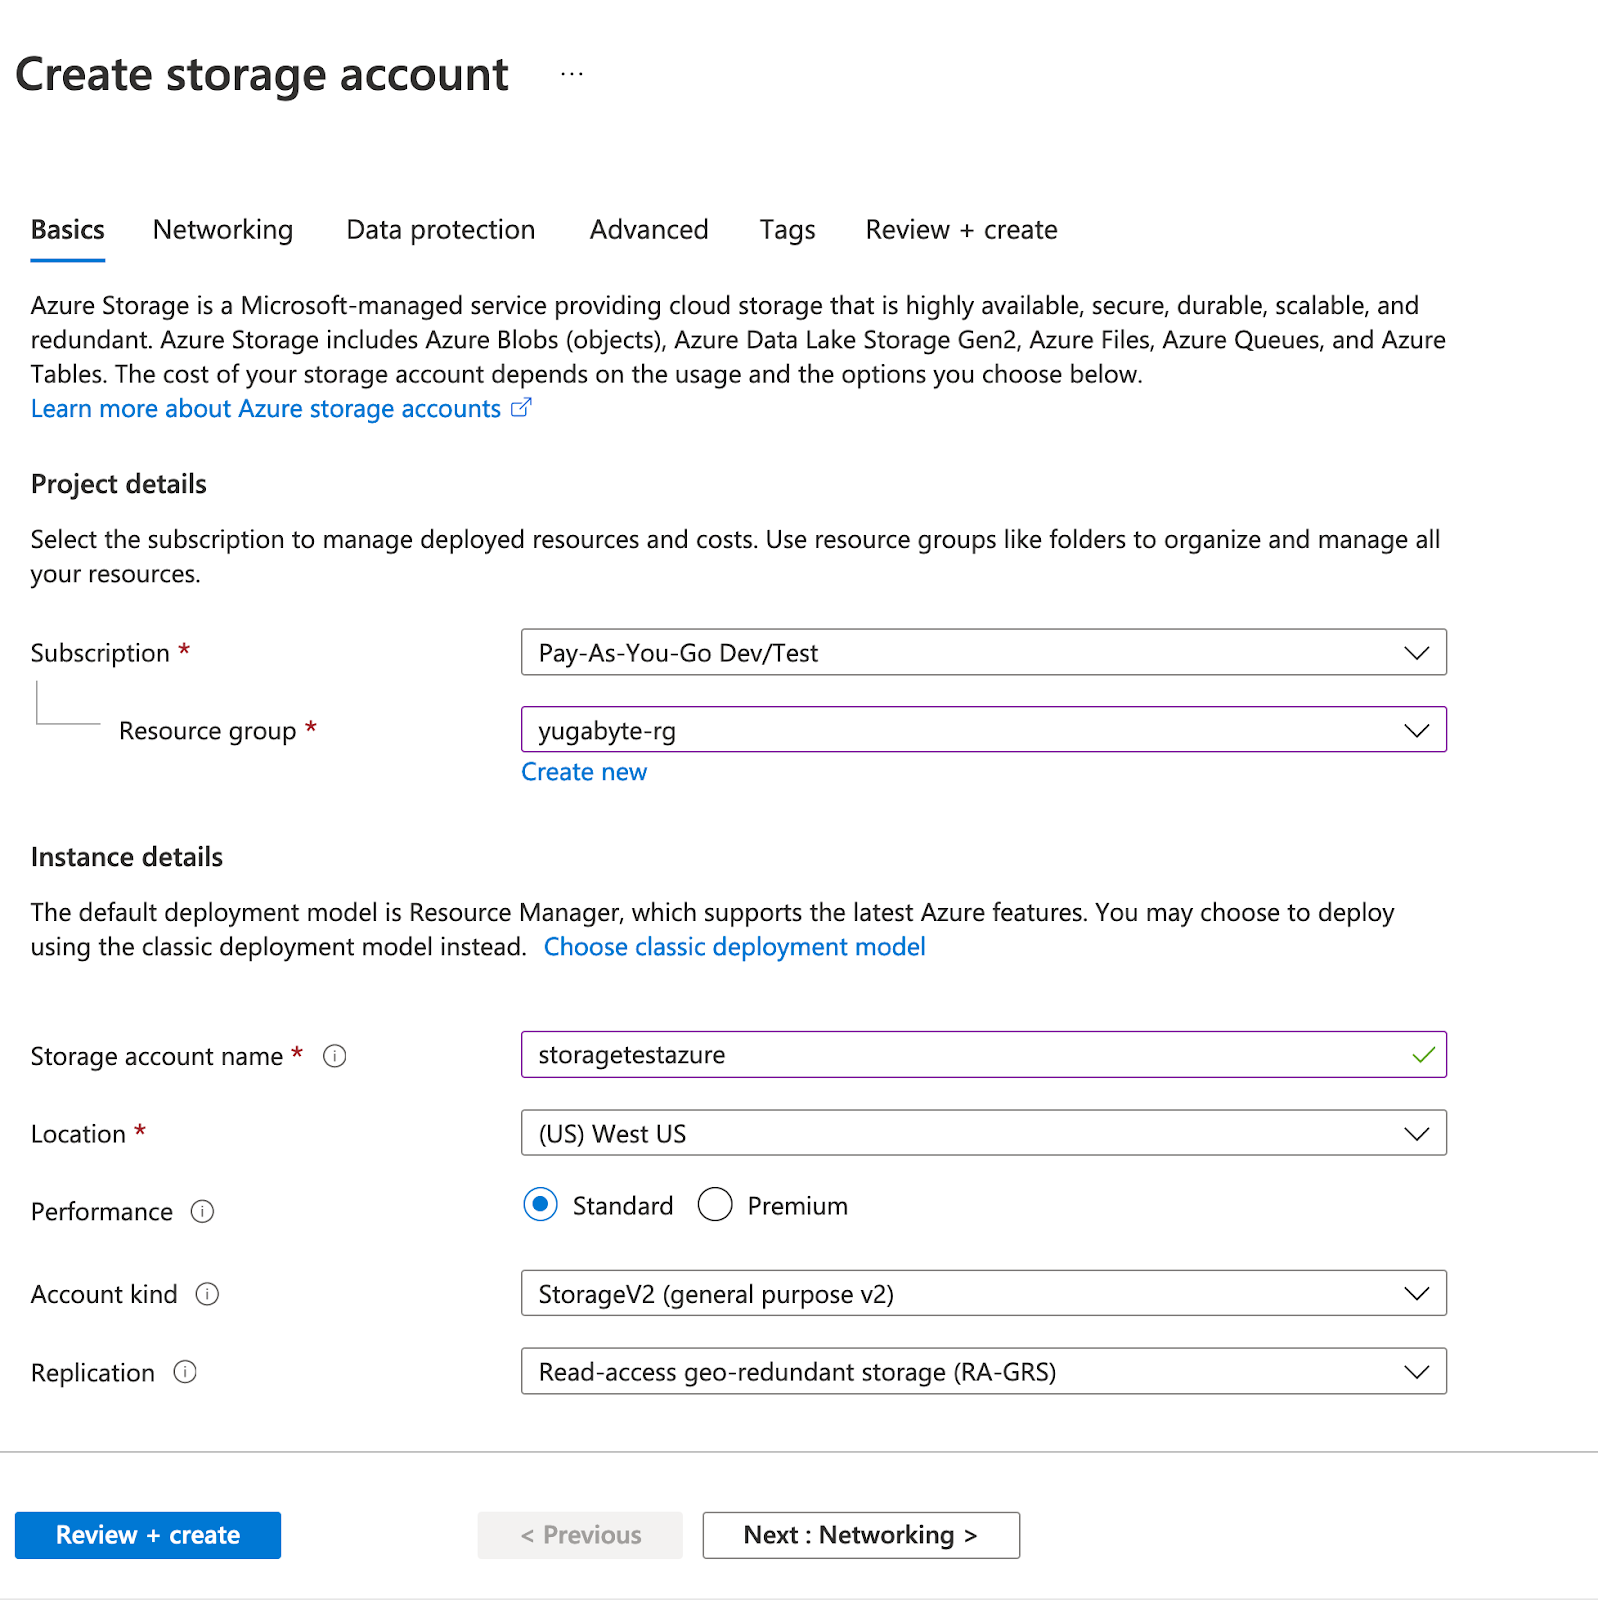
Task: Click the Performance info icon
Action: (x=203, y=1212)
